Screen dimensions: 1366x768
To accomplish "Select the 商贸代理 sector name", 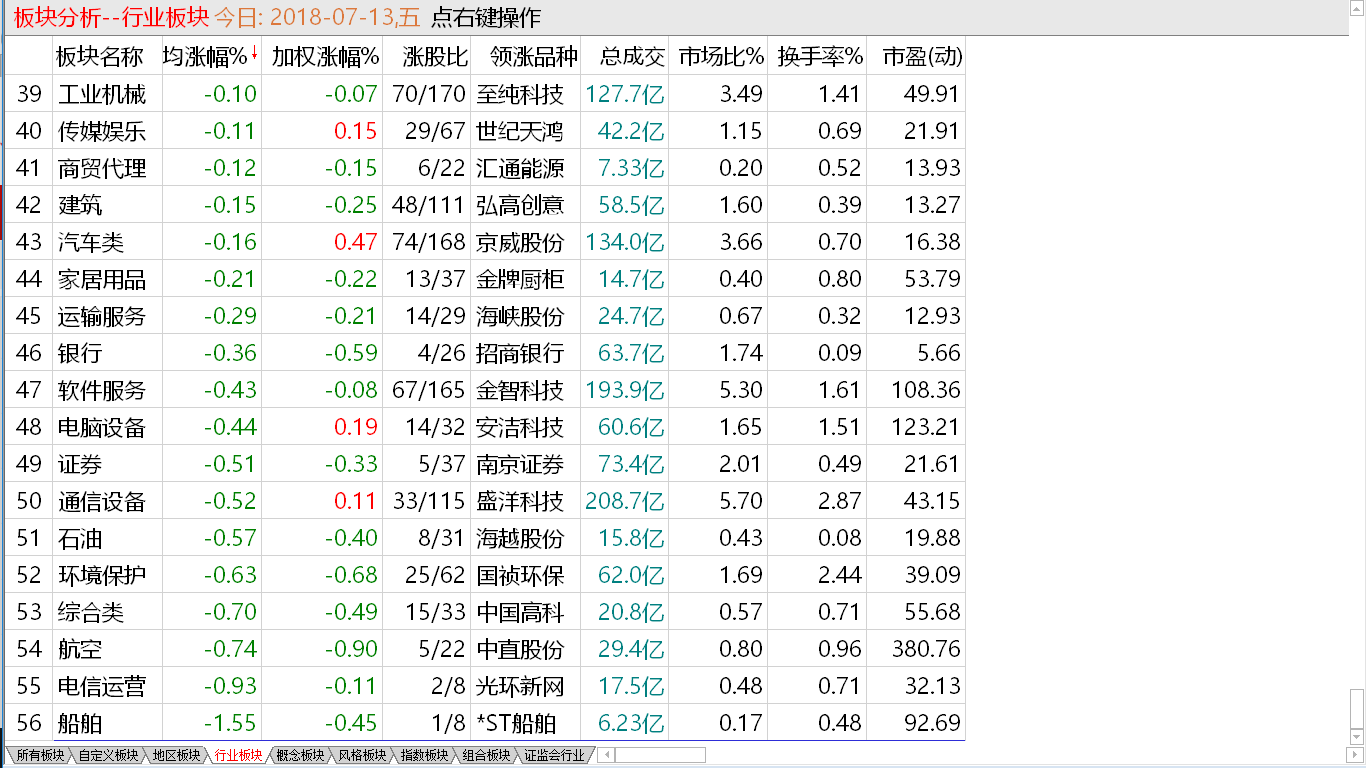I will pos(102,168).
